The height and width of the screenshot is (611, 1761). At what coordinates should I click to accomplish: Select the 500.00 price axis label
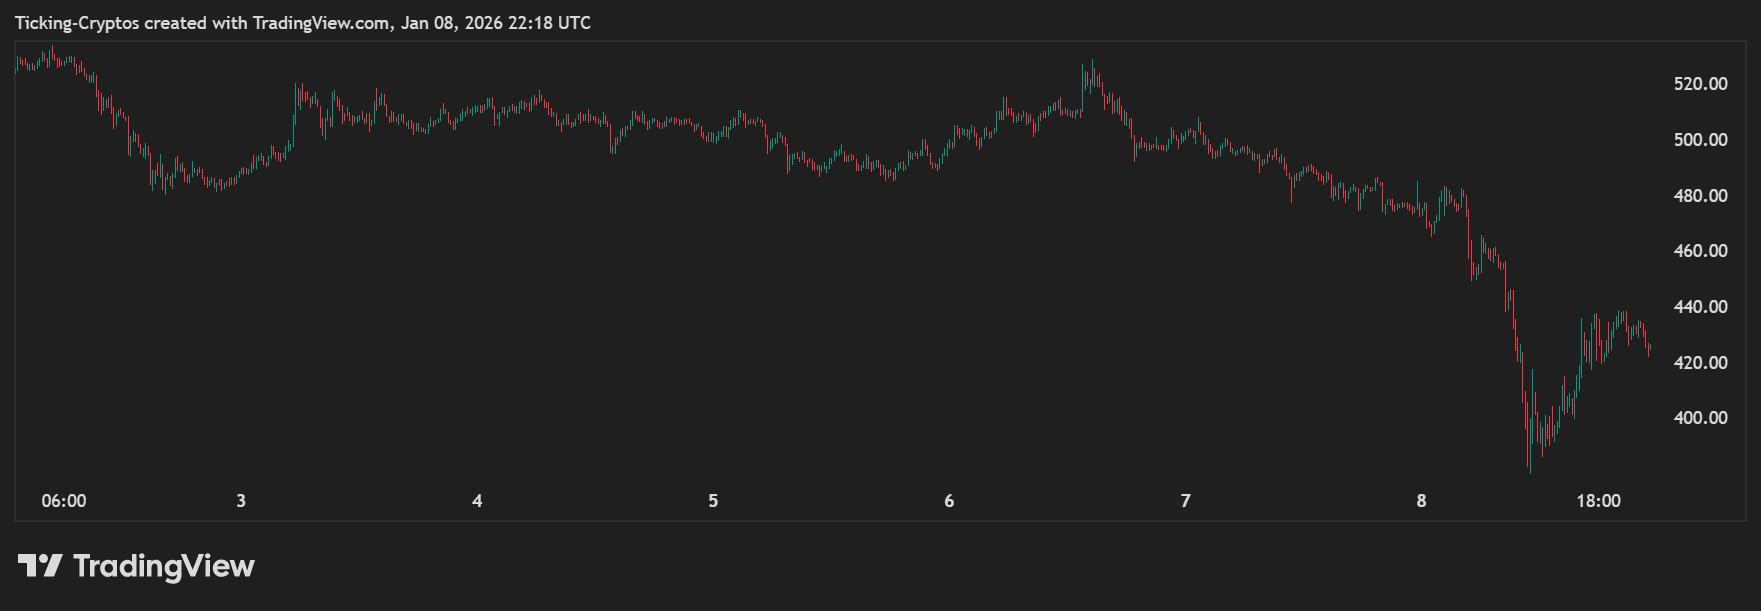[1700, 140]
